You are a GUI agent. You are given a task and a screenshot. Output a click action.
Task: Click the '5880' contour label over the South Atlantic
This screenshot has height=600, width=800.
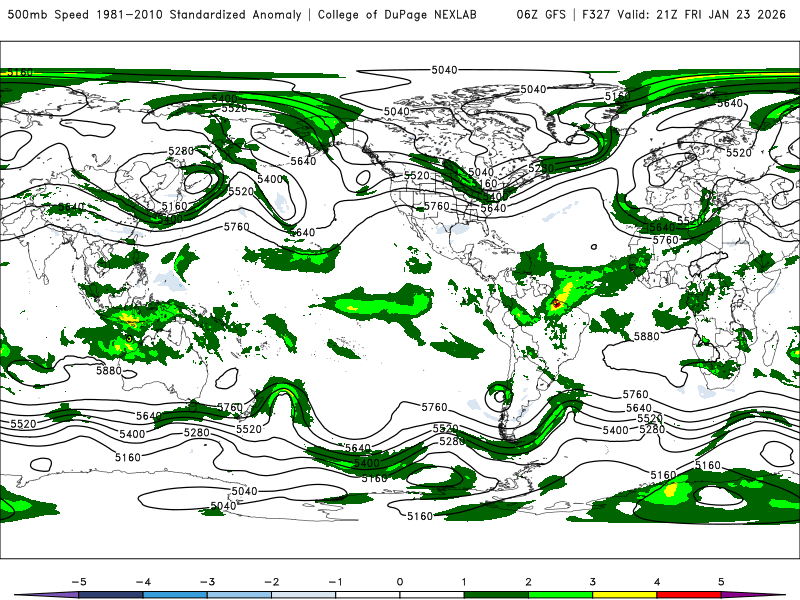click(646, 336)
